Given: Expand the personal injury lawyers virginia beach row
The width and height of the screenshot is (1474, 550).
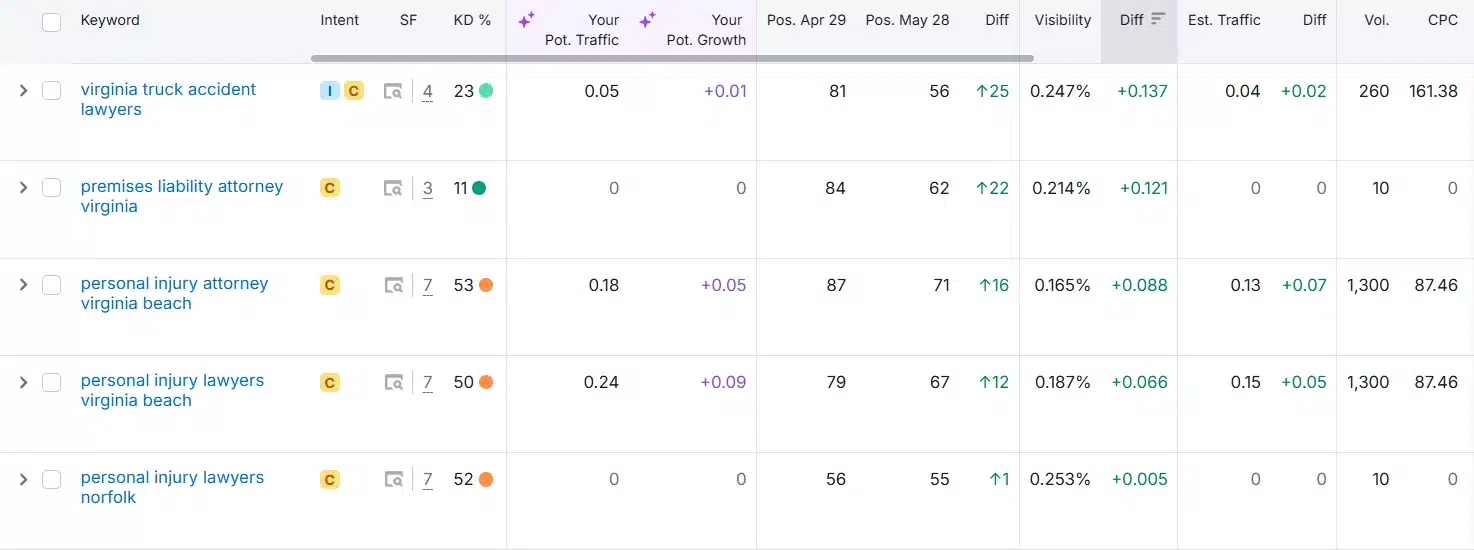Looking at the screenshot, I should [x=23, y=382].
